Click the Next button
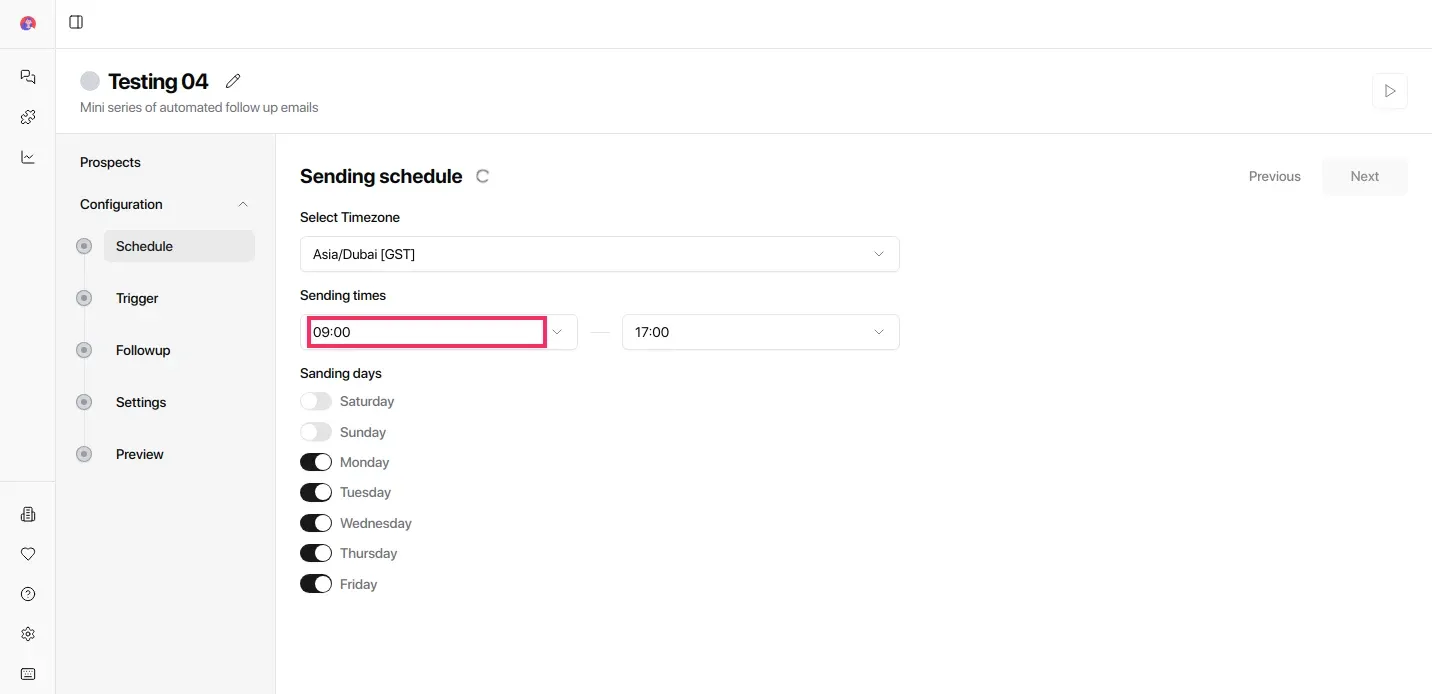 pos(1364,176)
